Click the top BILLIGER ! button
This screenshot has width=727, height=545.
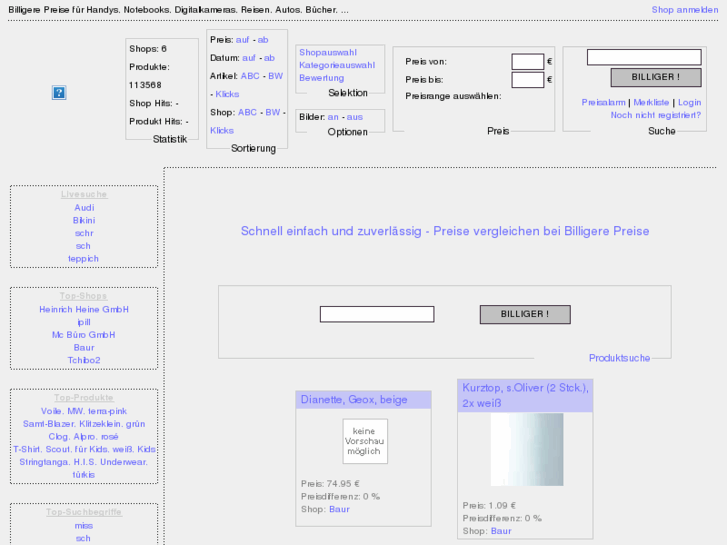pyautogui.click(x=656, y=77)
